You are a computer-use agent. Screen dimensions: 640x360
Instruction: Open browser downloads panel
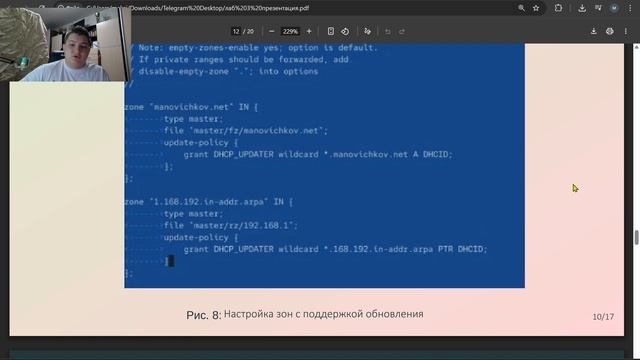(x=582, y=8)
